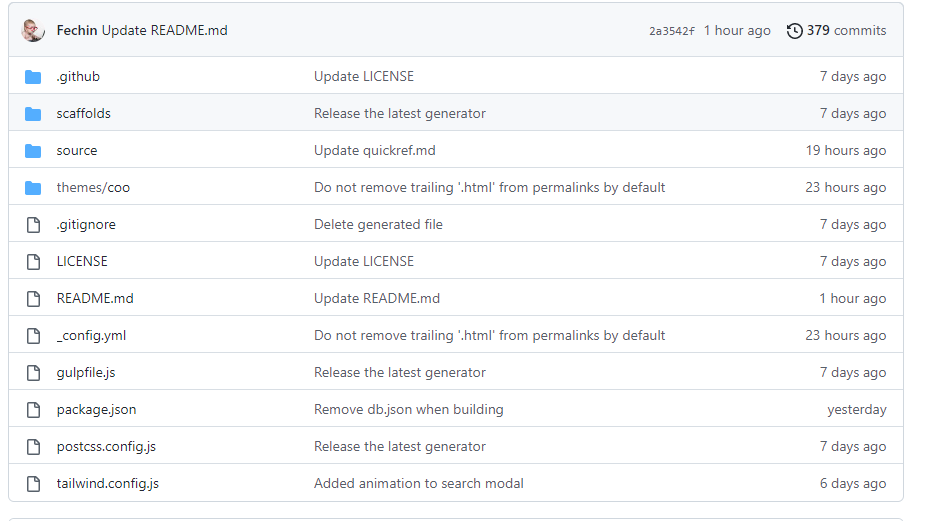Image resolution: width=927 pixels, height=521 pixels.
Task: Open 'Added animation to search modal' commit
Action: coord(419,483)
